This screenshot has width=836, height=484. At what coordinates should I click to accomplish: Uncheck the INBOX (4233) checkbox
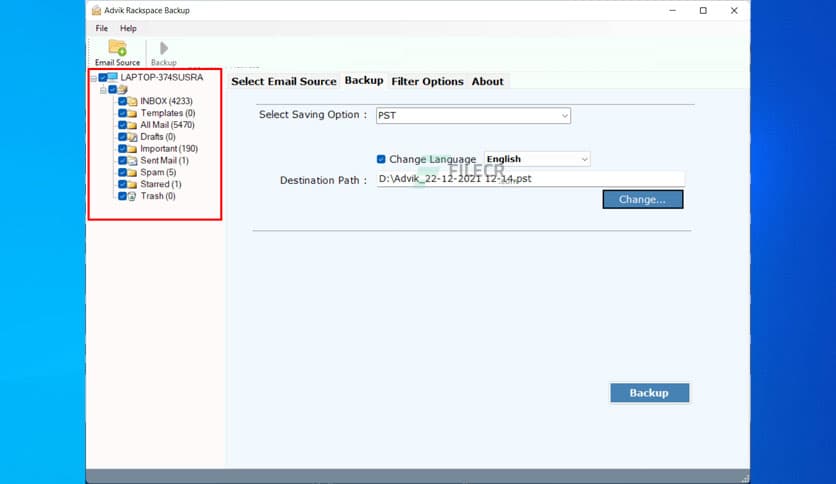click(122, 101)
